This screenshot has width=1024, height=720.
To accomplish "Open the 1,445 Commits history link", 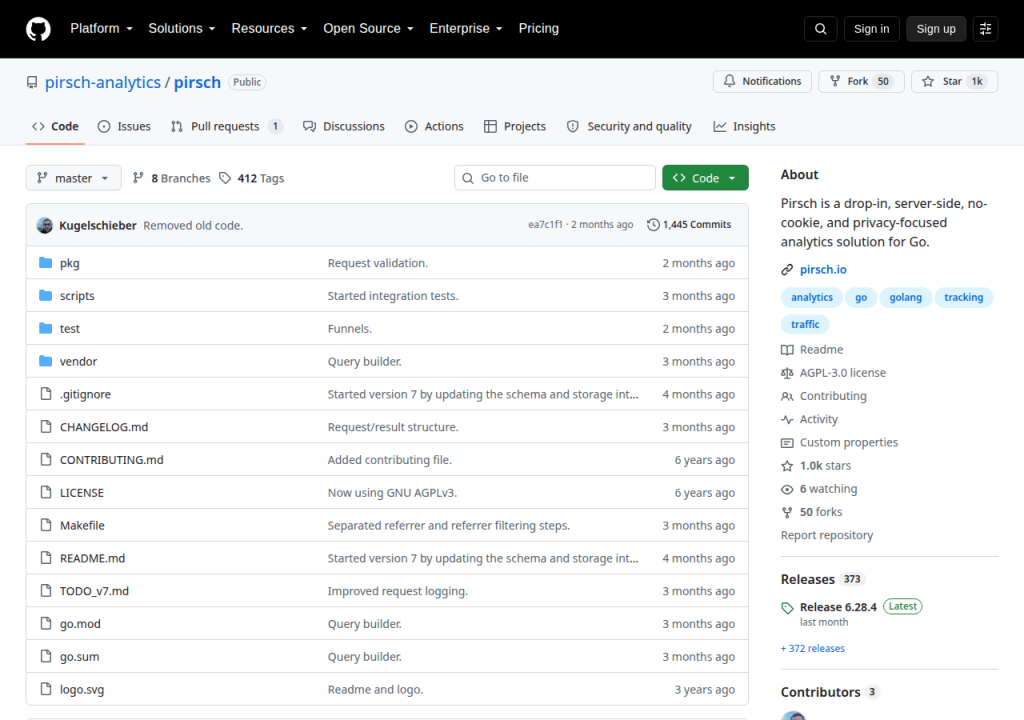I will [x=689, y=224].
